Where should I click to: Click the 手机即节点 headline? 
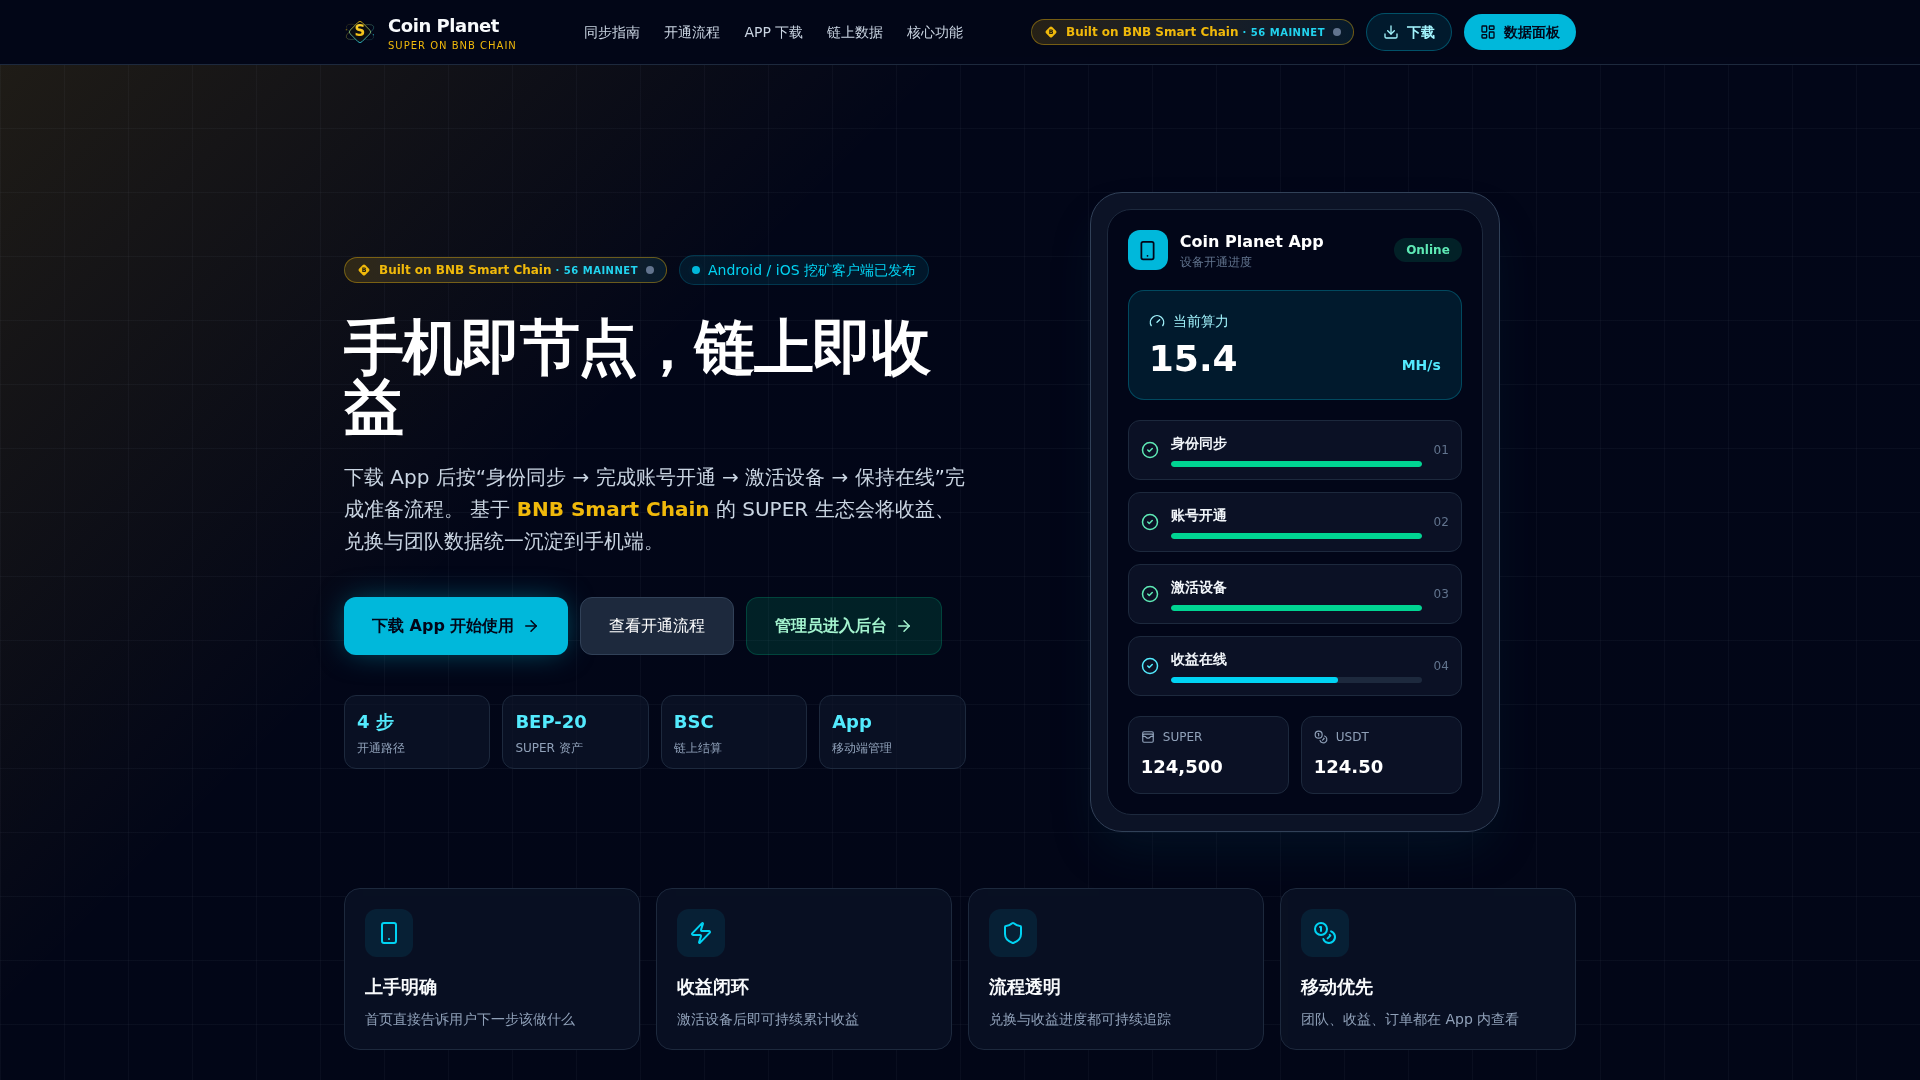coord(637,377)
